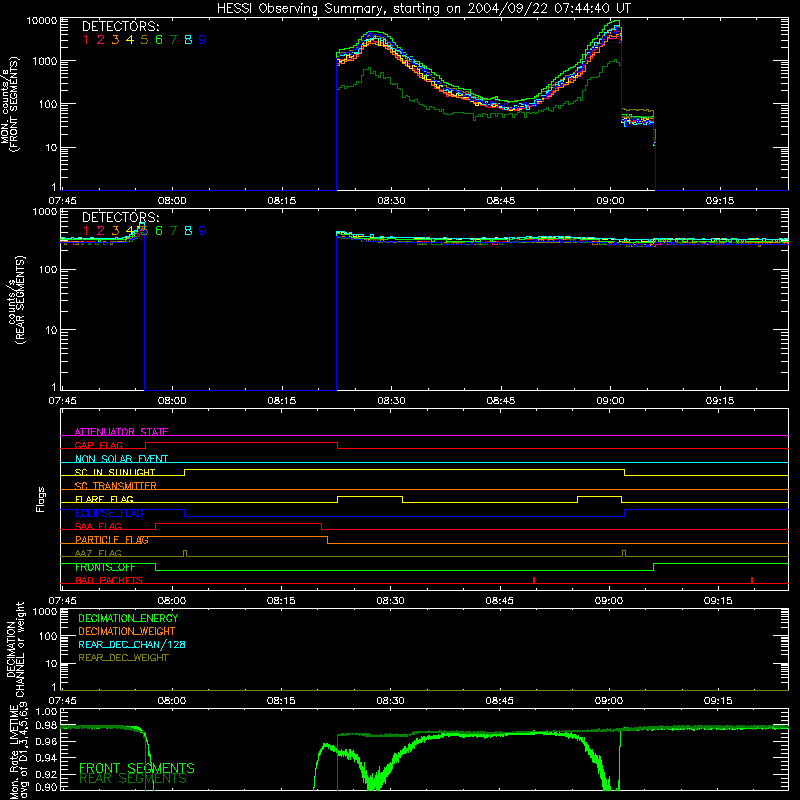This screenshot has height=800, width=800.
Task: Click DETECTORS: label in rear segments panel
Action: click(120, 217)
